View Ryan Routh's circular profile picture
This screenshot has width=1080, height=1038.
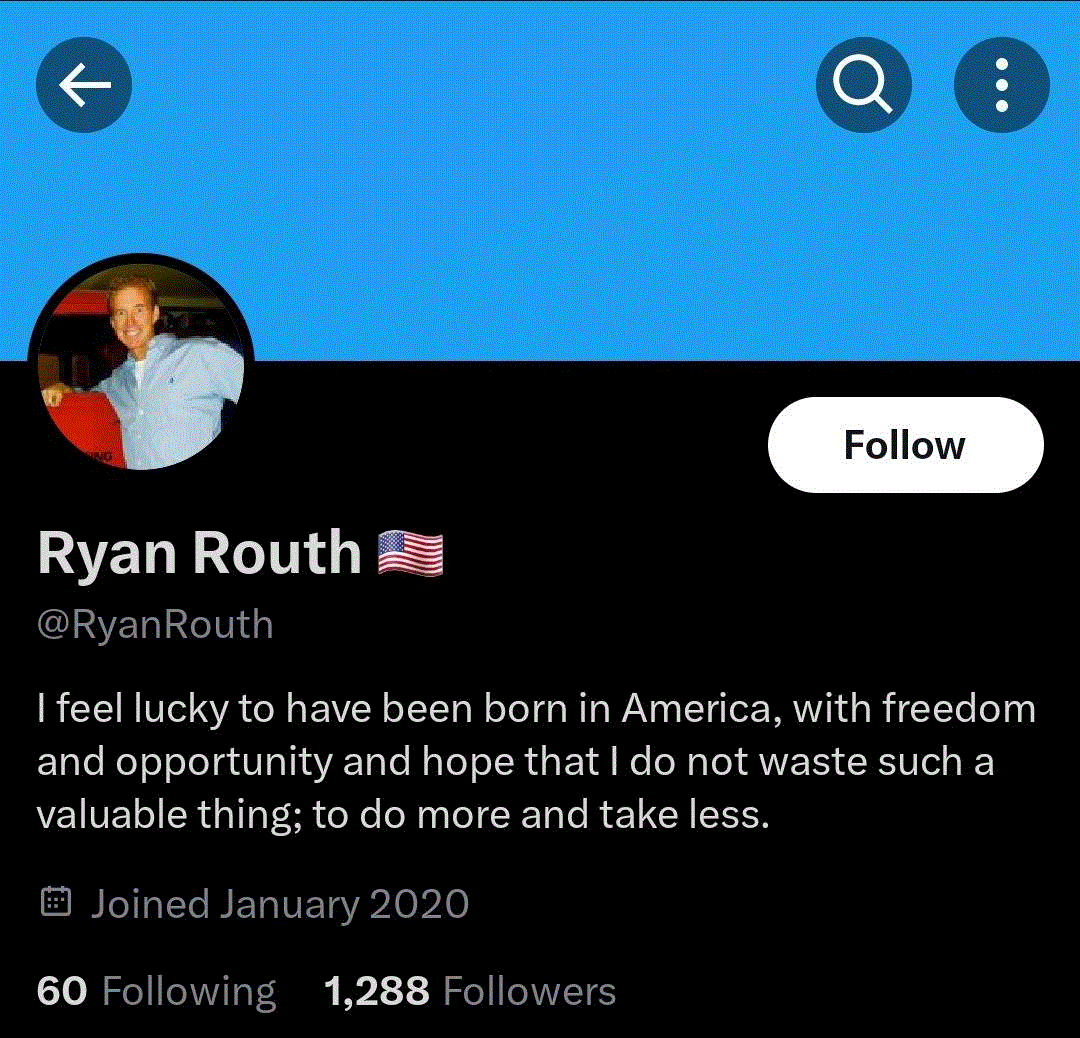point(141,366)
